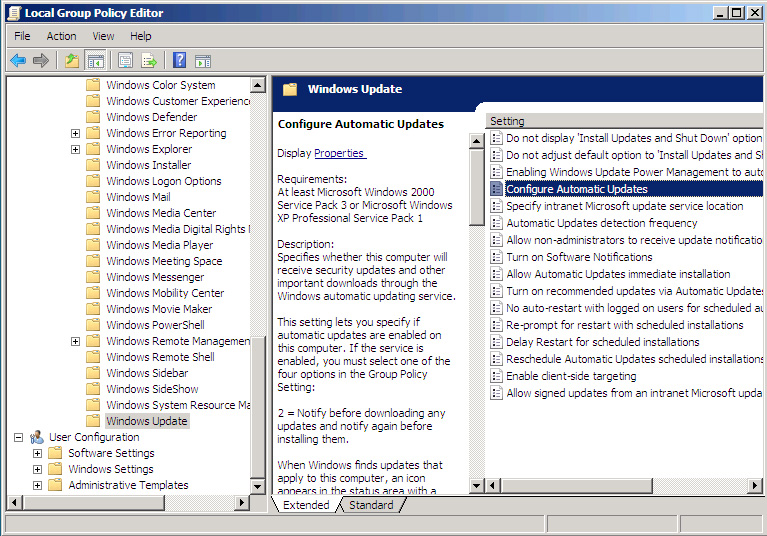Click the blue Help question mark icon
The width and height of the screenshot is (767, 536).
coord(180,61)
